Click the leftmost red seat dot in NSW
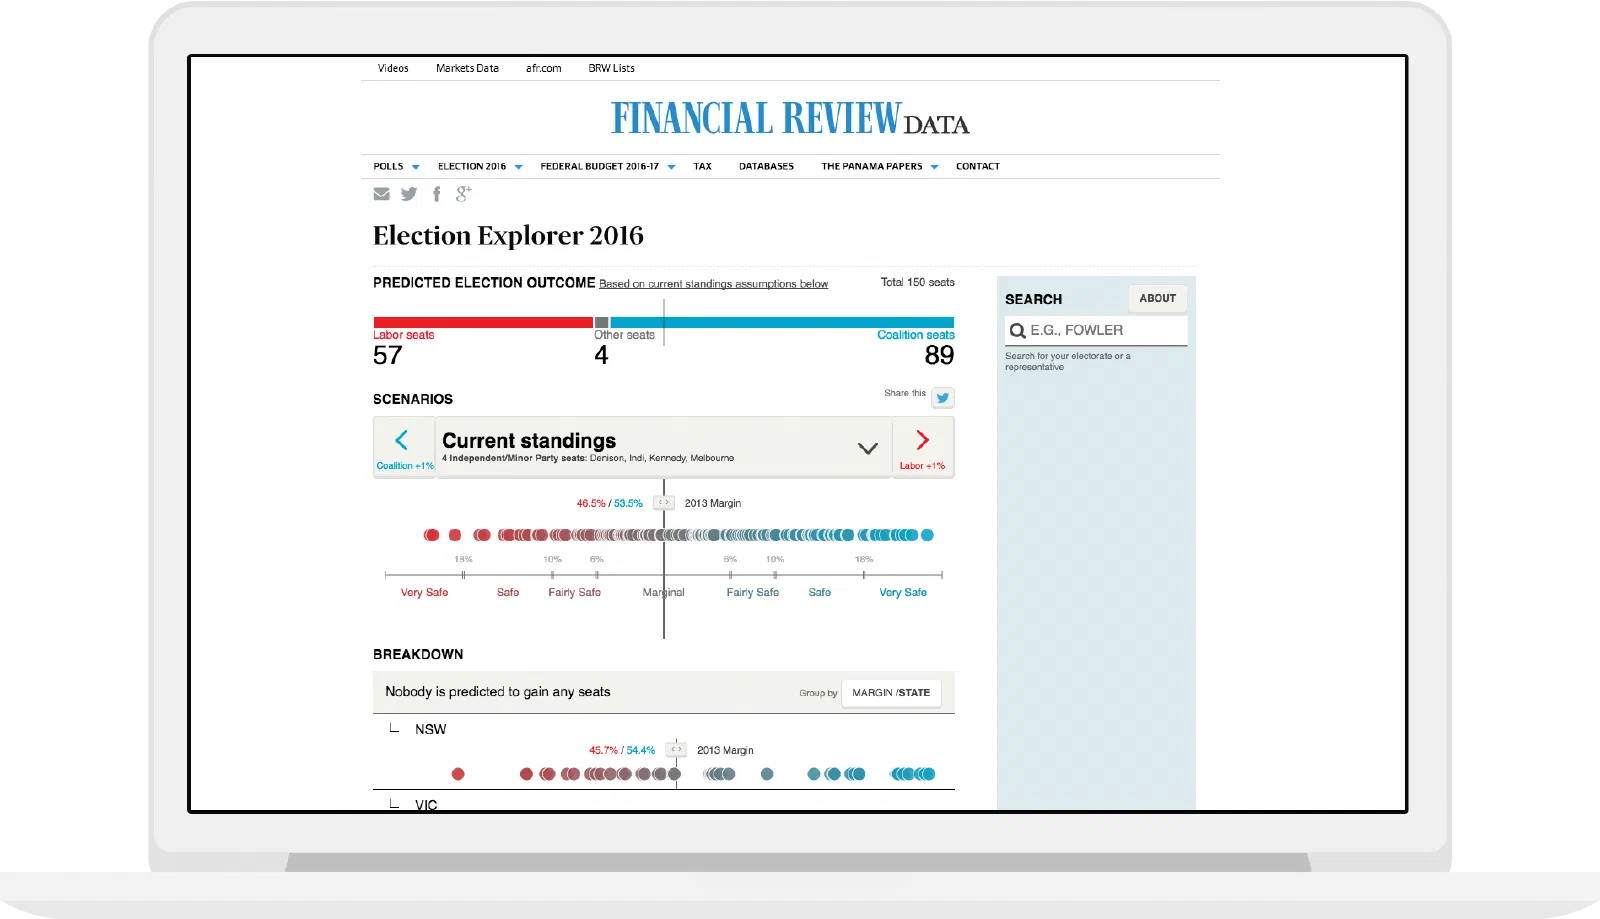Image resolution: width=1600 pixels, height=919 pixels. click(458, 774)
